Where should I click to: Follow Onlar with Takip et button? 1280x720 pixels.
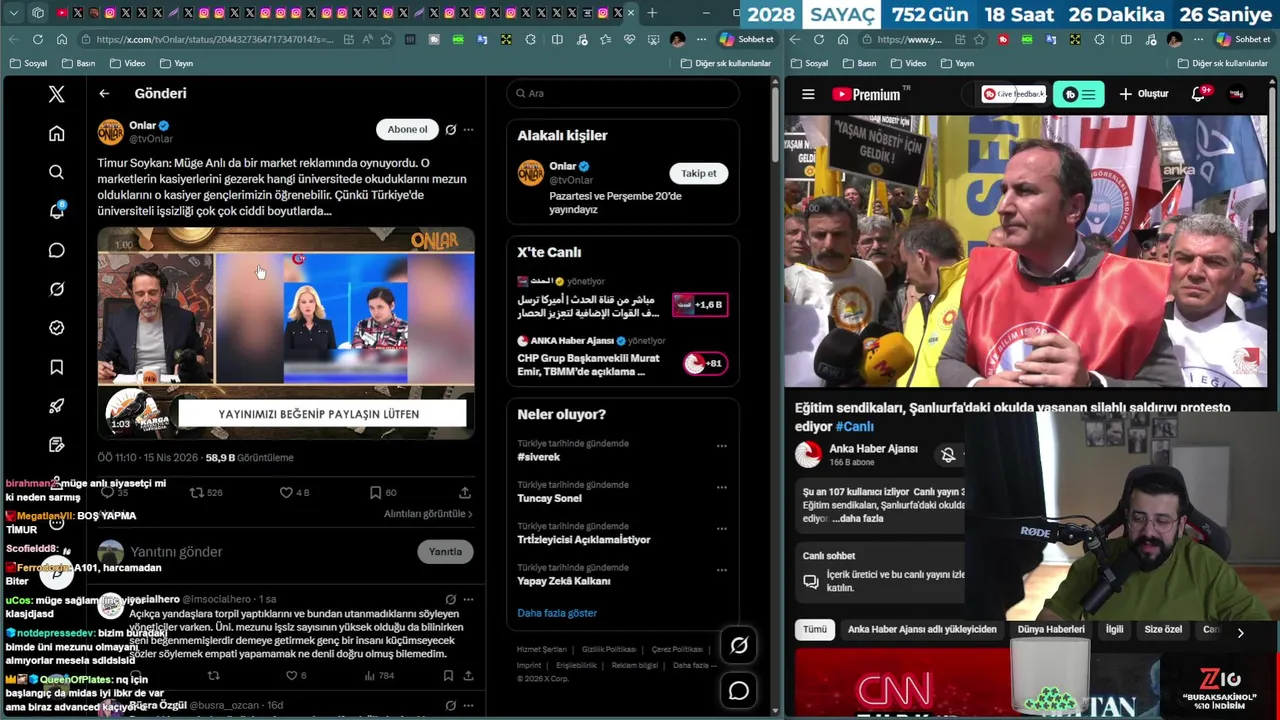click(699, 173)
